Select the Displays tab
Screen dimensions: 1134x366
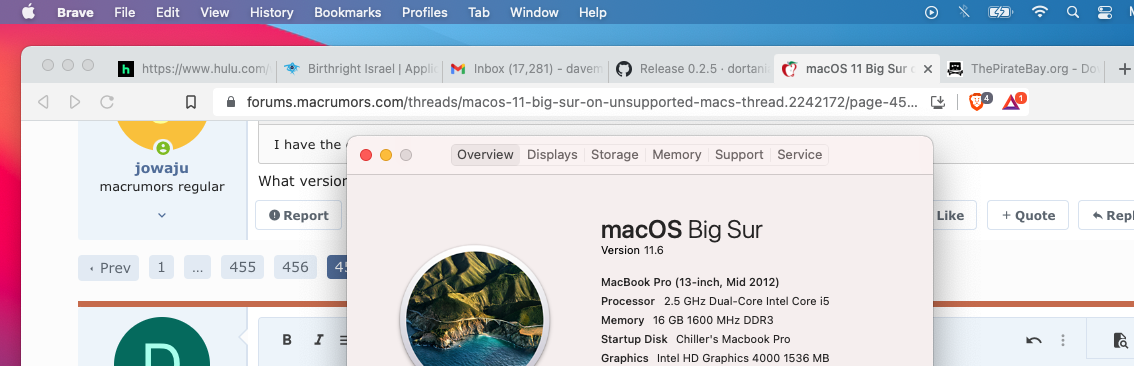552,155
